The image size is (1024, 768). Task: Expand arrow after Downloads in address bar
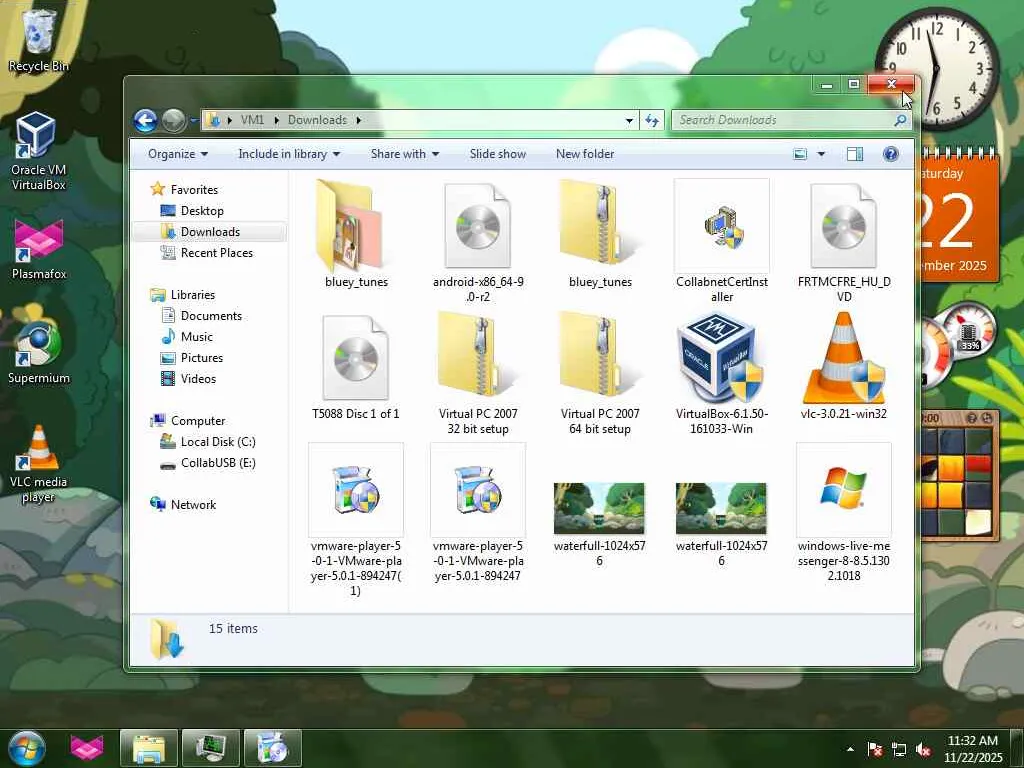click(359, 120)
